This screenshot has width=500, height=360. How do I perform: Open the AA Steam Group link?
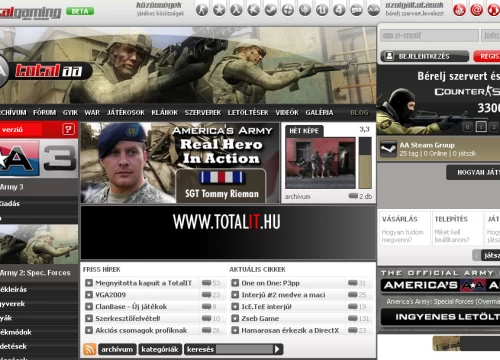[x=427, y=145]
